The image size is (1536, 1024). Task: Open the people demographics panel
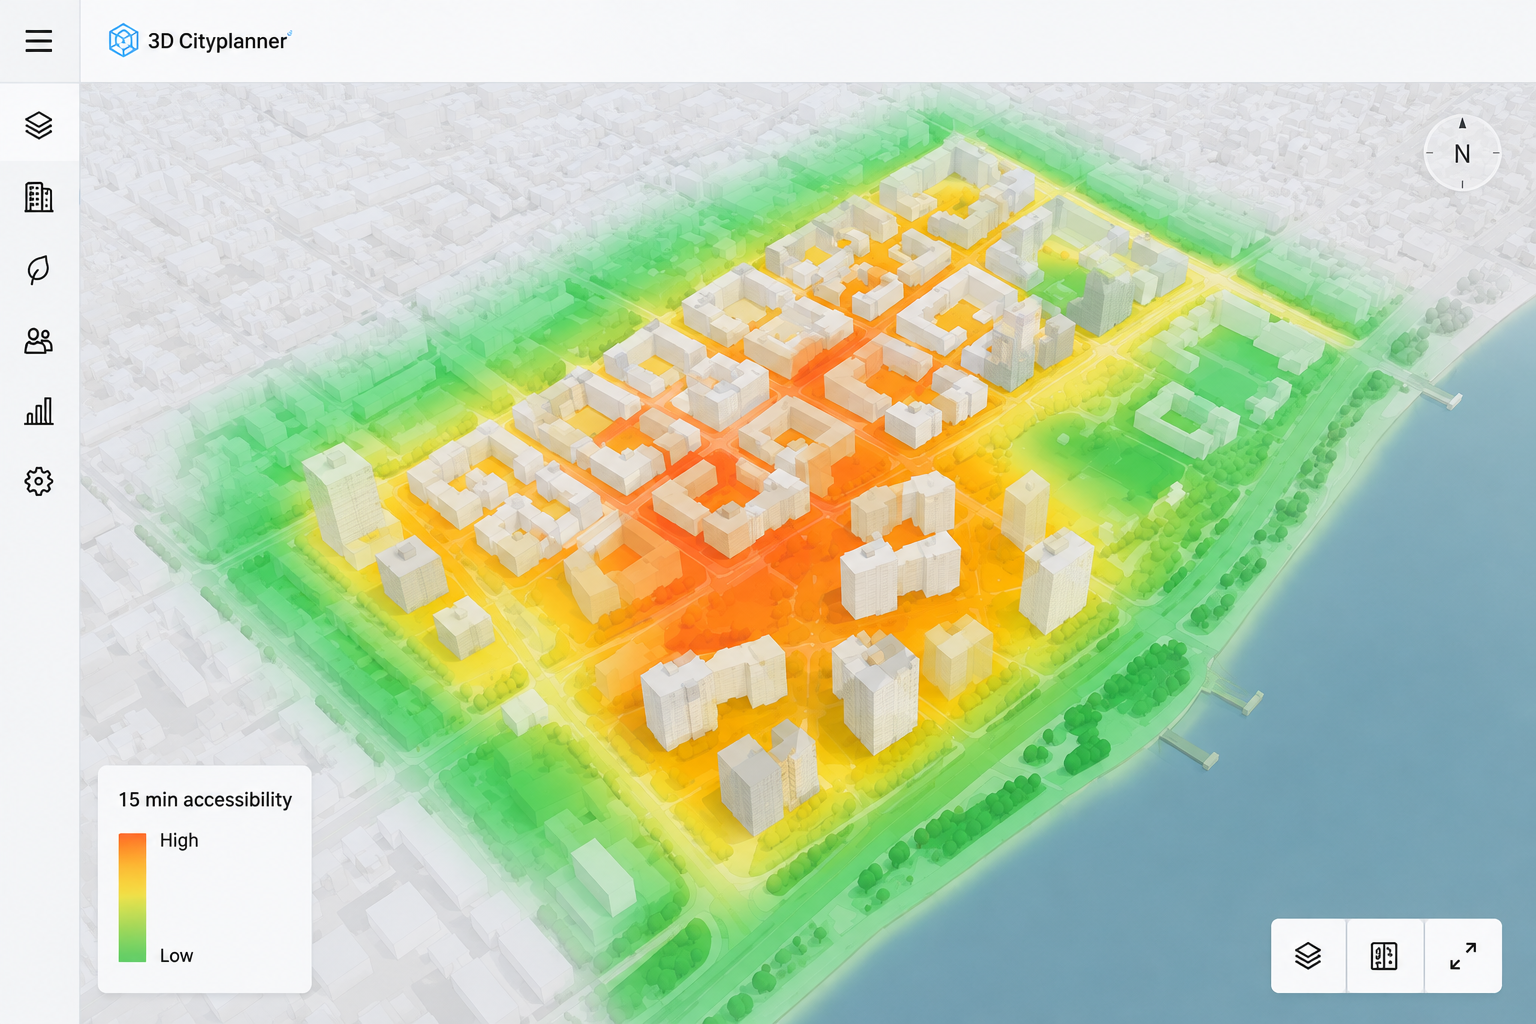39,341
